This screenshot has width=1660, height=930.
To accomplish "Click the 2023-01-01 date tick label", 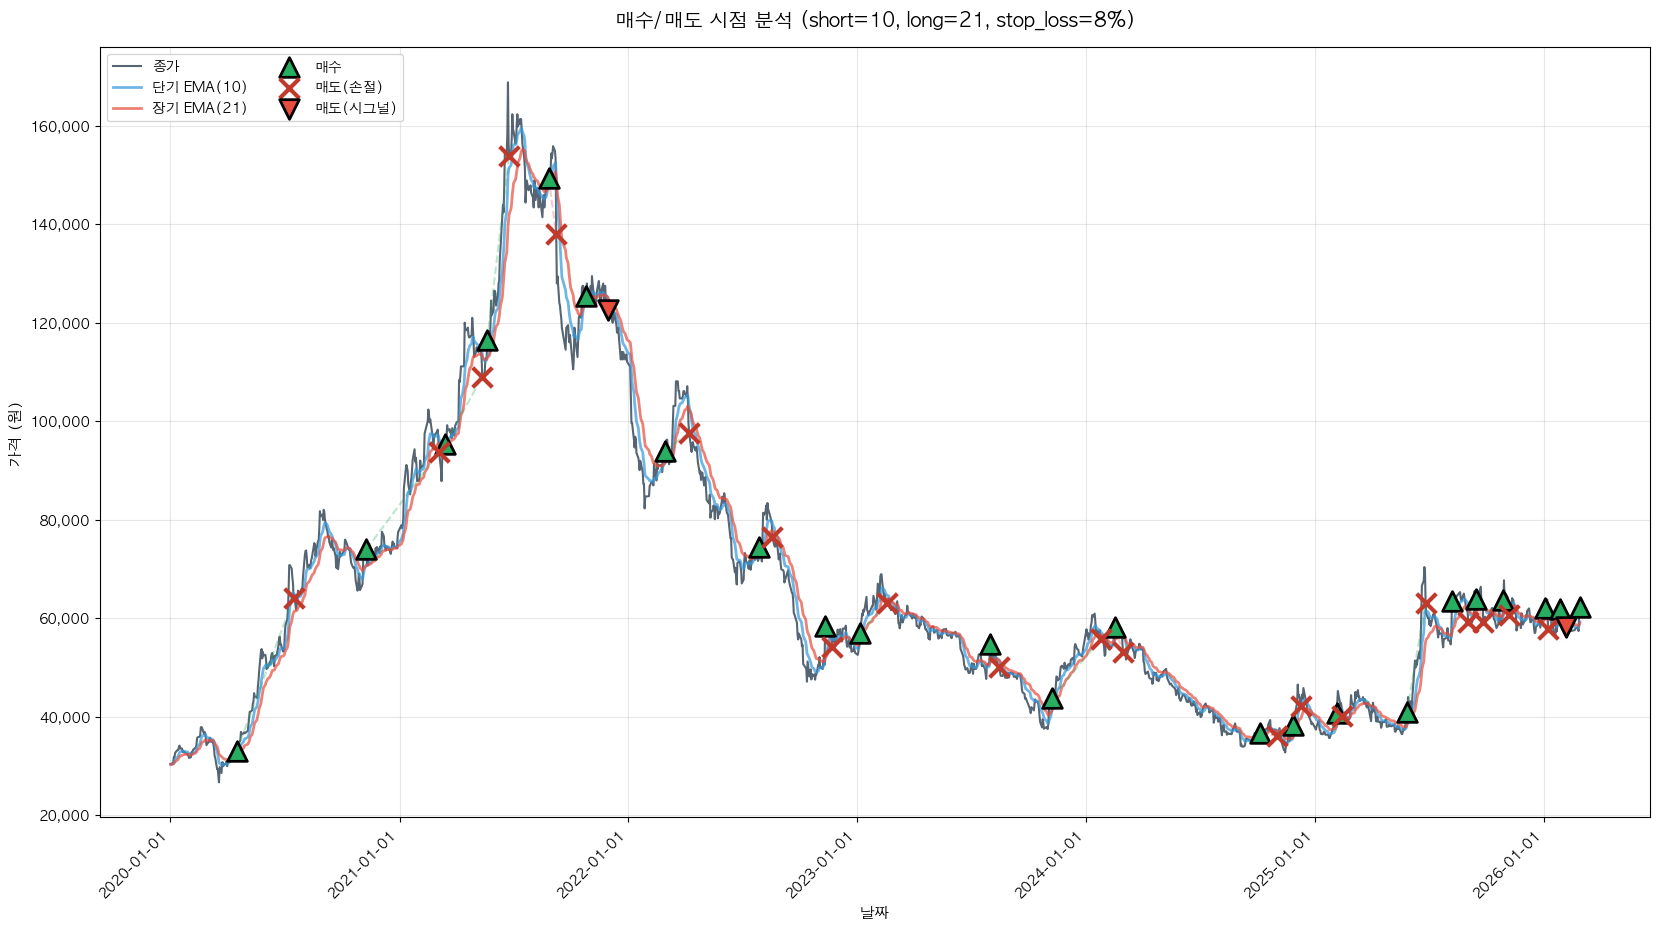I will coord(820,865).
